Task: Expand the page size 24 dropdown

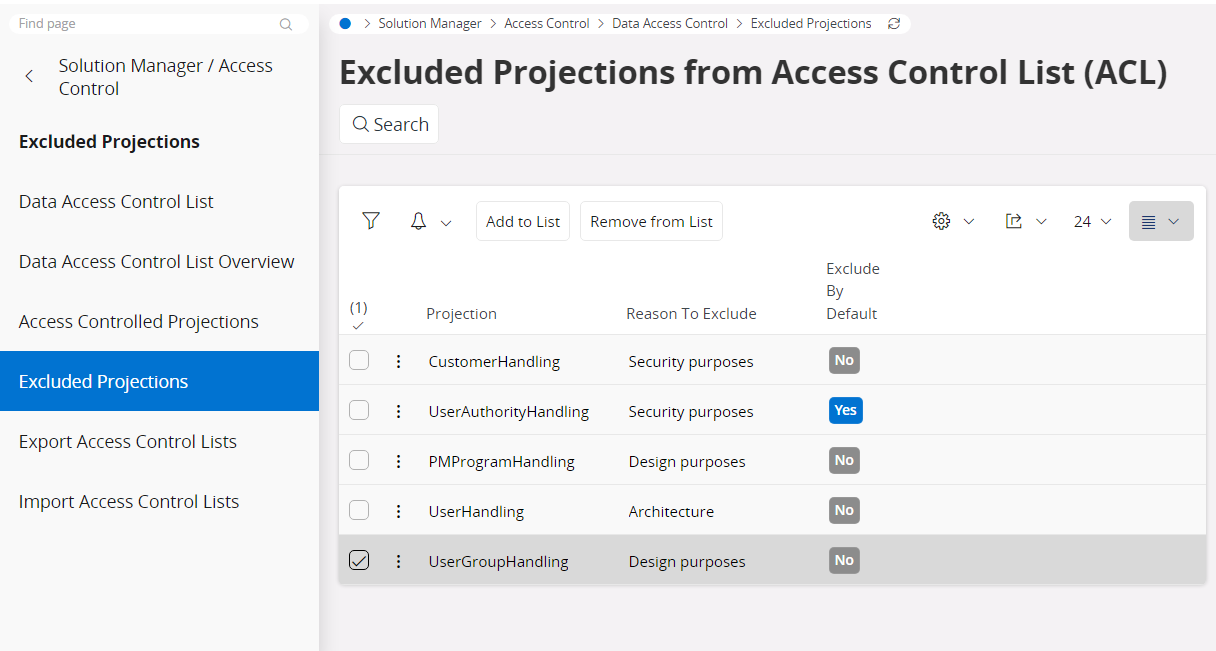Action: click(x=1092, y=222)
